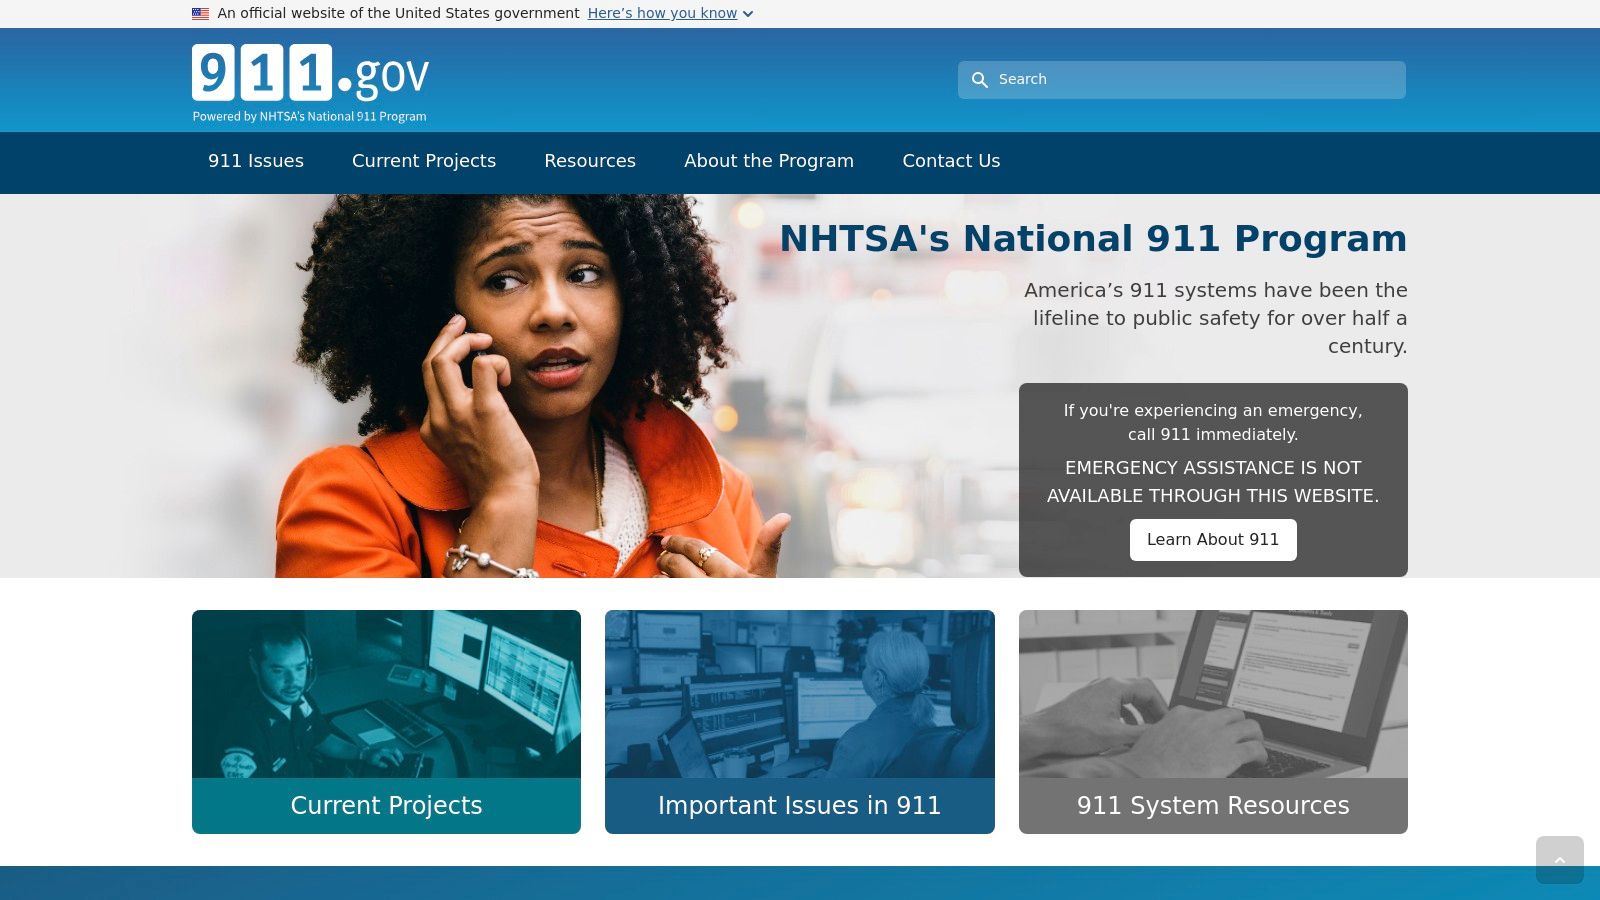This screenshot has width=1600, height=900.
Task: Click the laptop photo on the 911 System Resources card
Action: (x=1213, y=695)
